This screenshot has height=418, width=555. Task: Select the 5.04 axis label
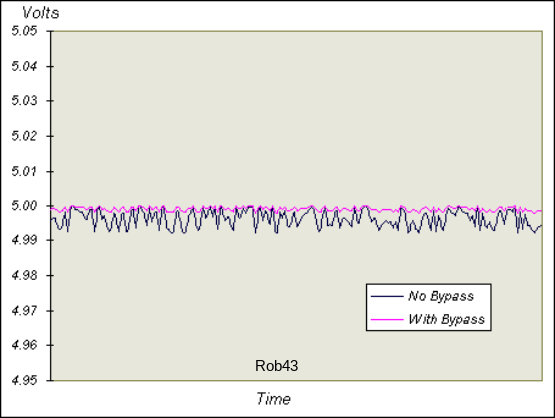coord(24,66)
